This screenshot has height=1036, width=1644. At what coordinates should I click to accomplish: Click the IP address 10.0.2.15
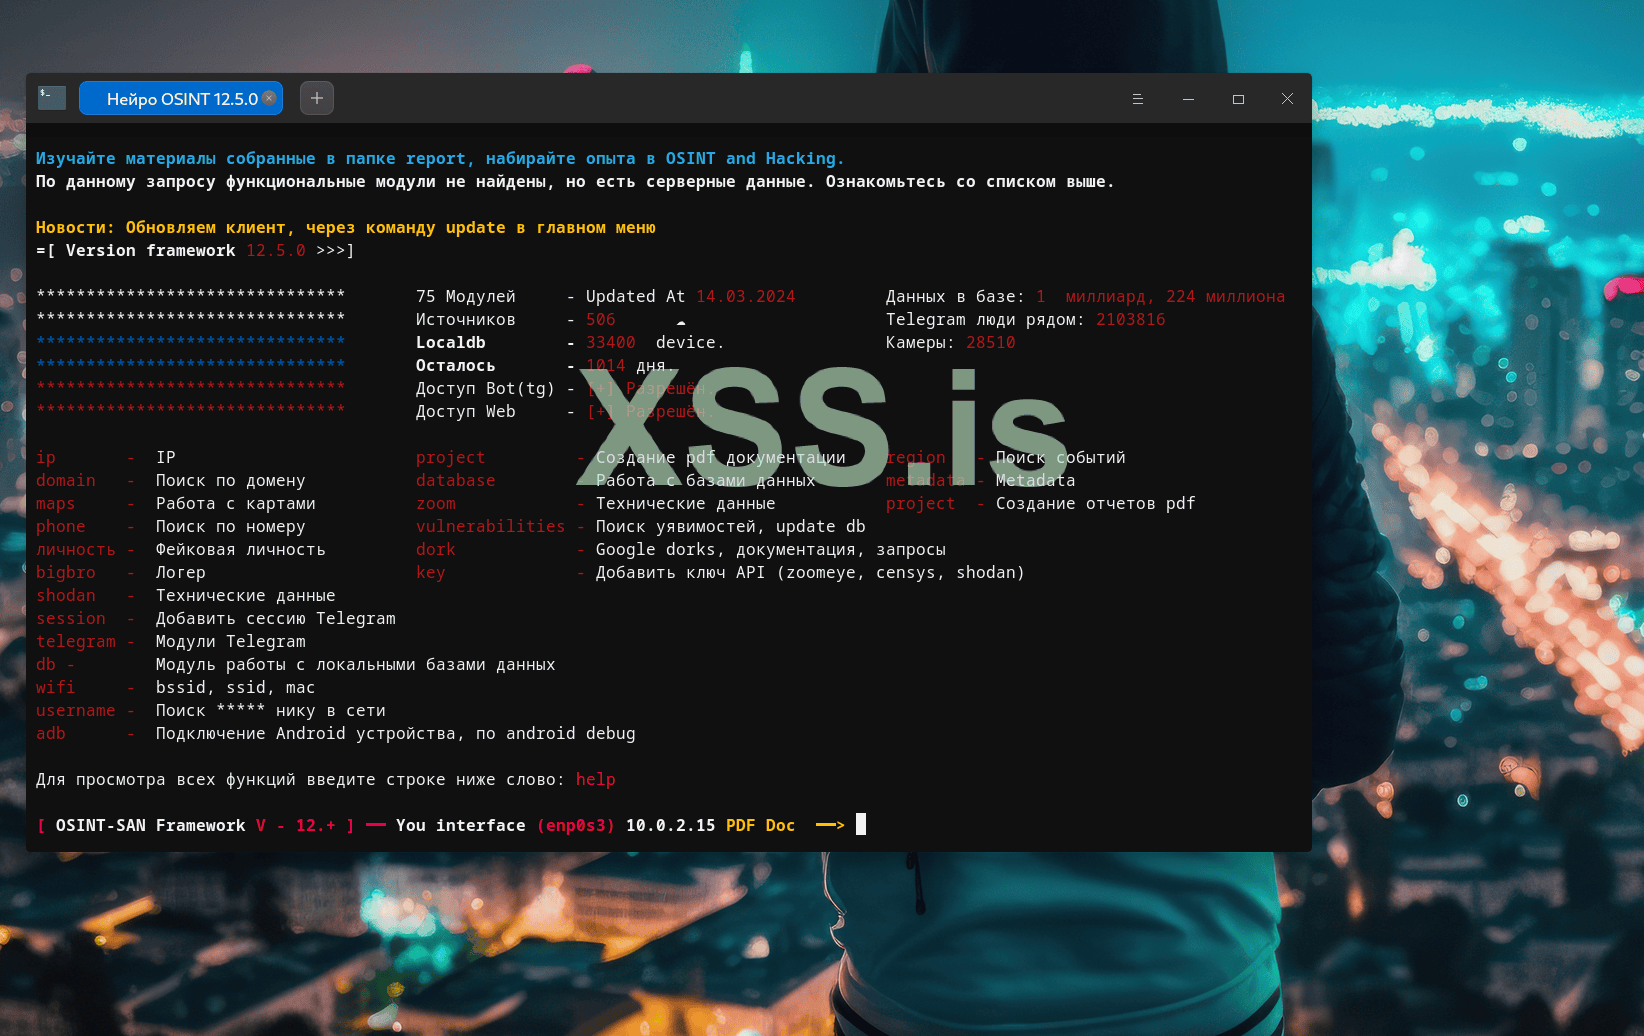(671, 825)
